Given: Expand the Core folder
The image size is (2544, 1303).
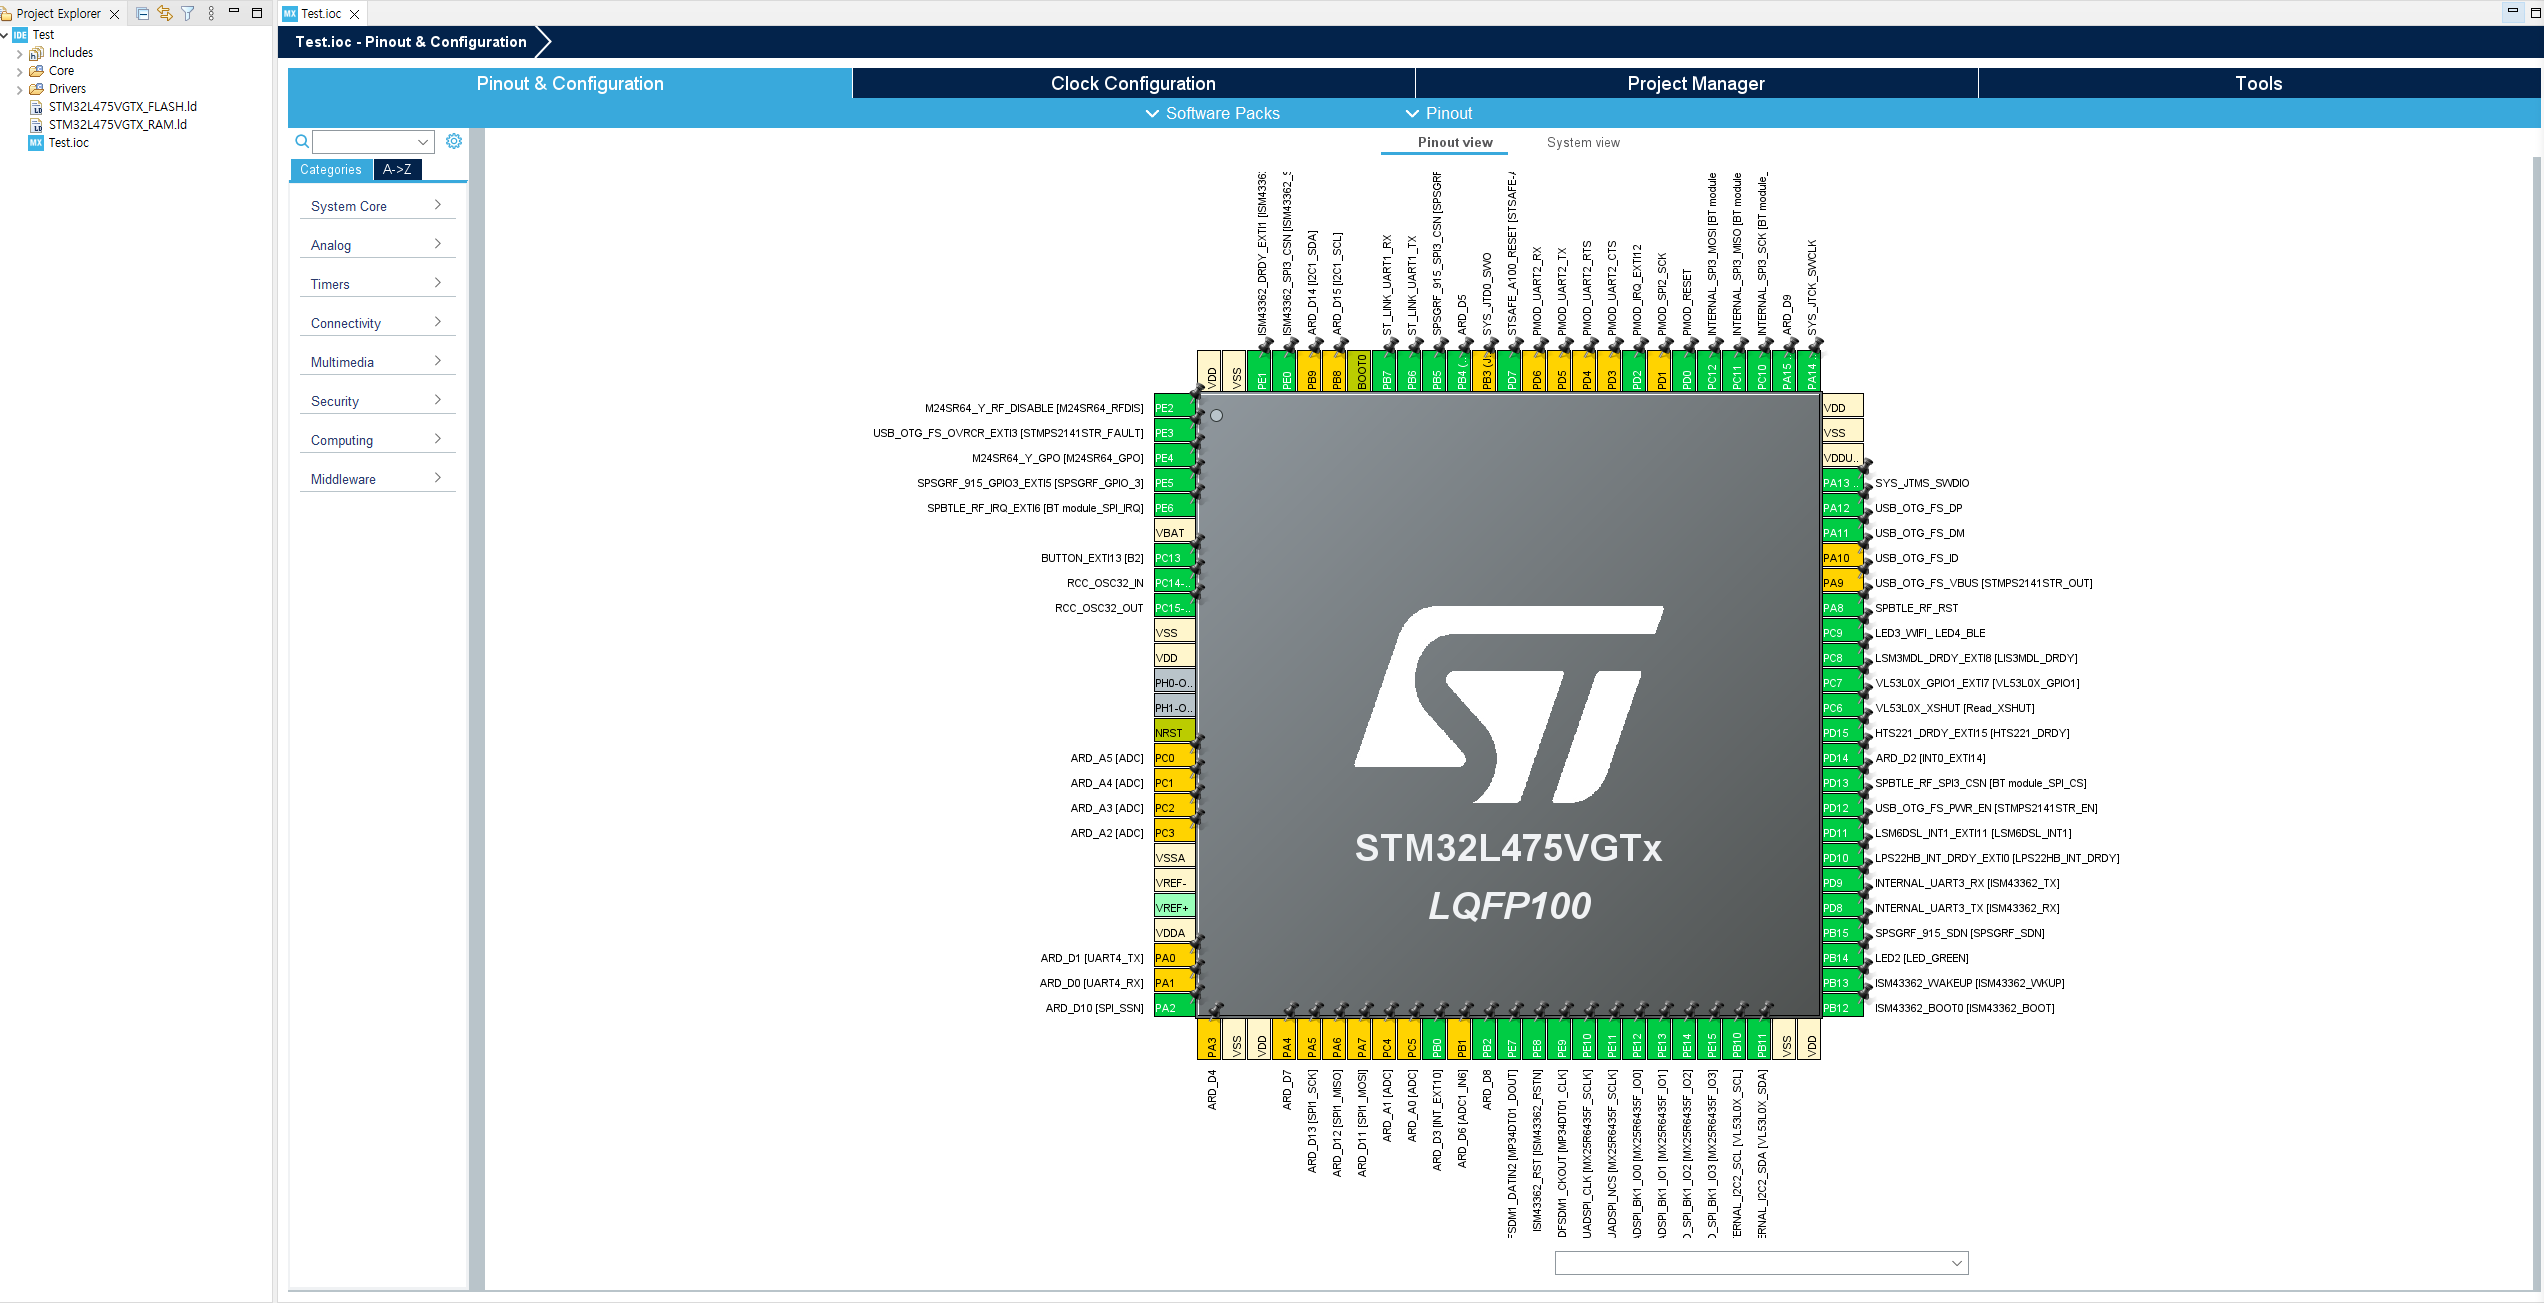Looking at the screenshot, I should point(19,72).
